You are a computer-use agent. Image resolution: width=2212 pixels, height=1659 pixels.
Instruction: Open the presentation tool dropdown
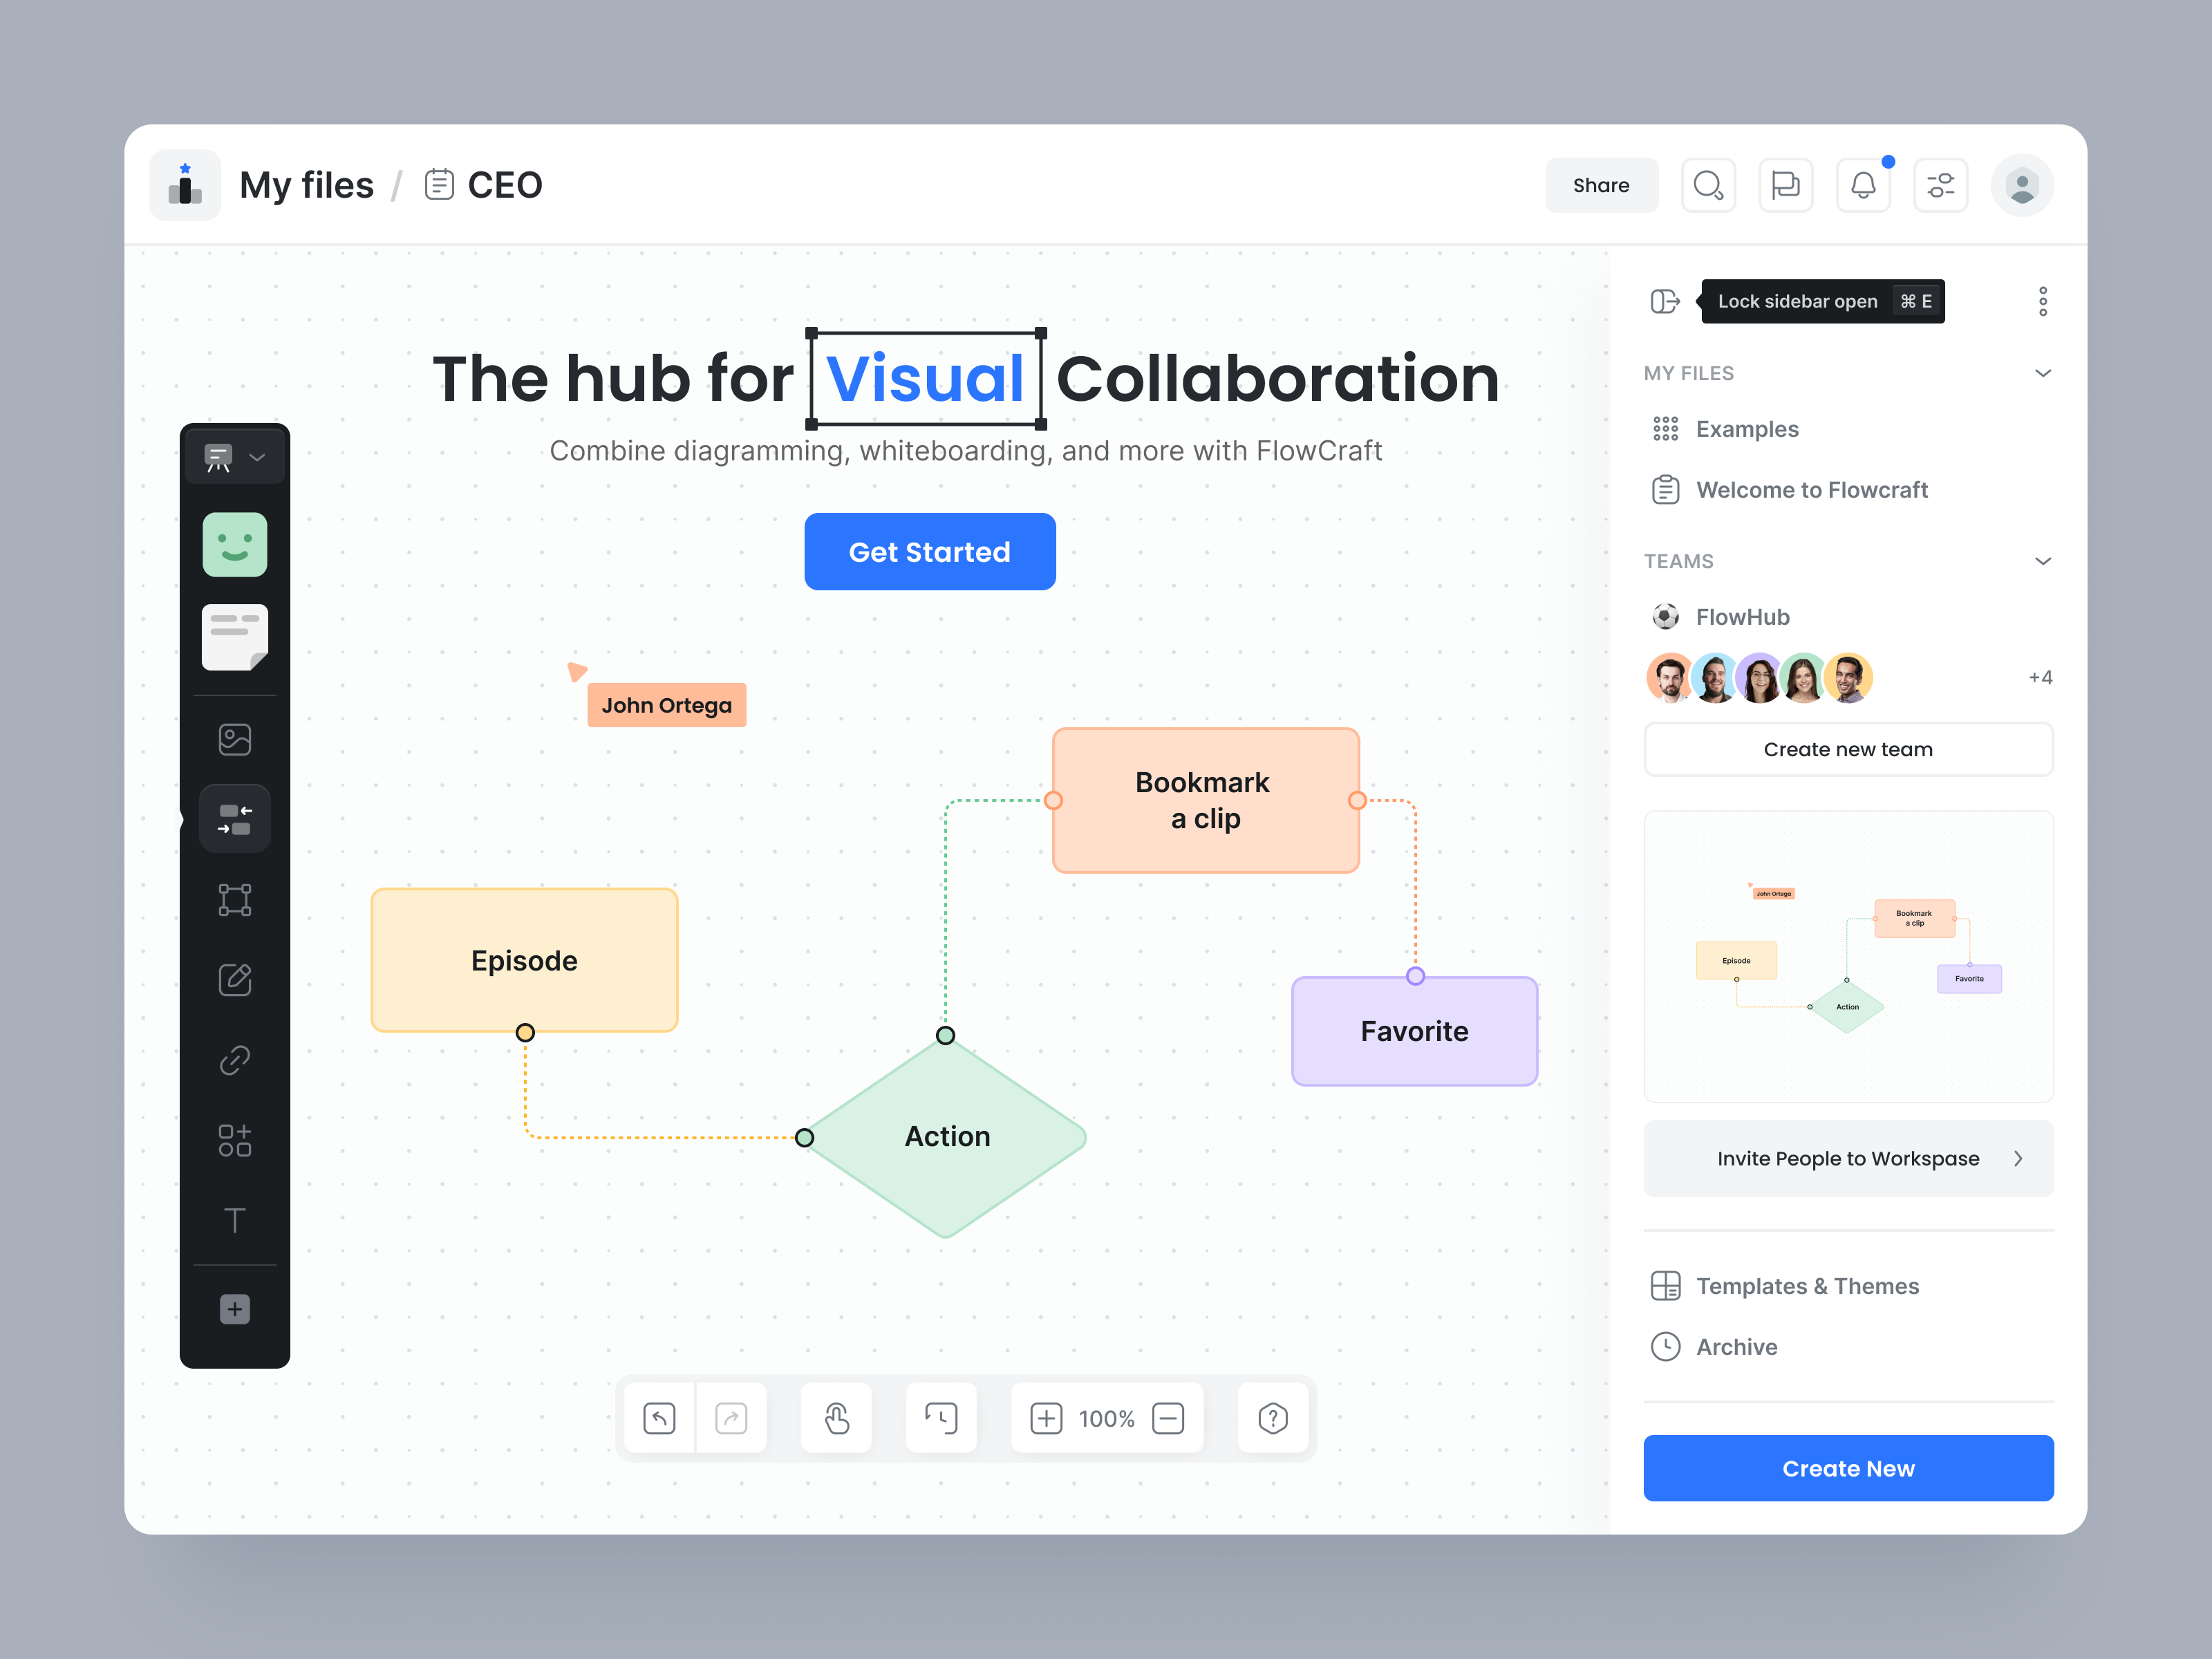[258, 456]
